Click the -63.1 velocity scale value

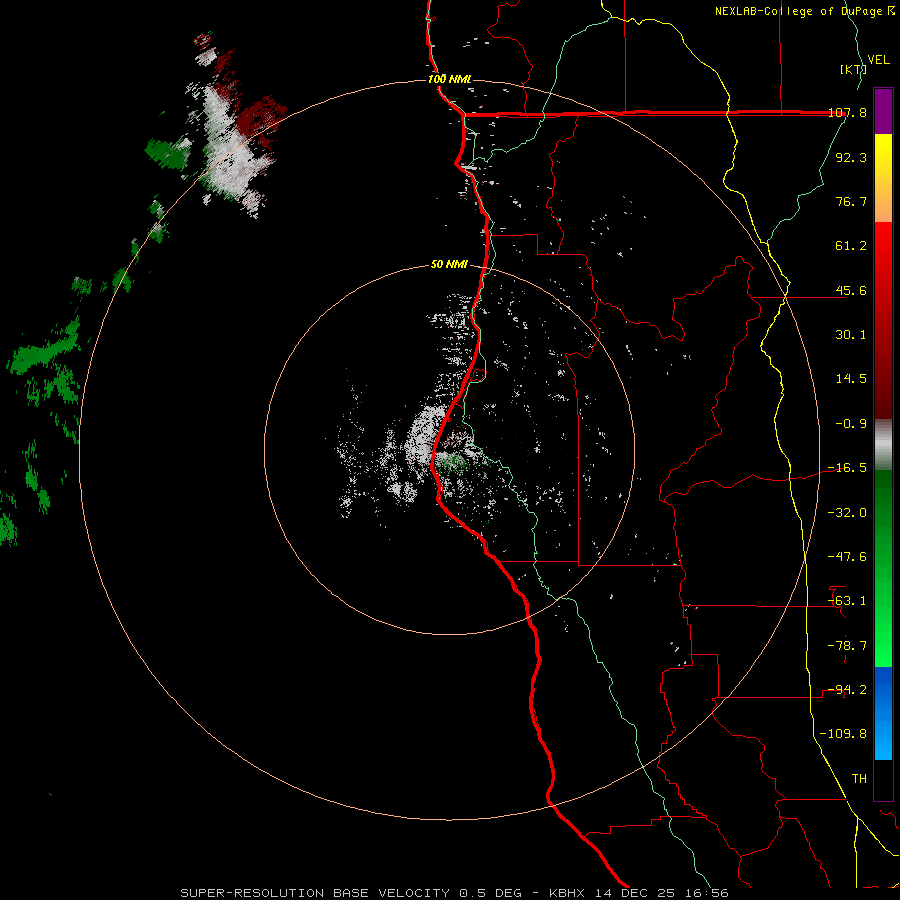[847, 601]
